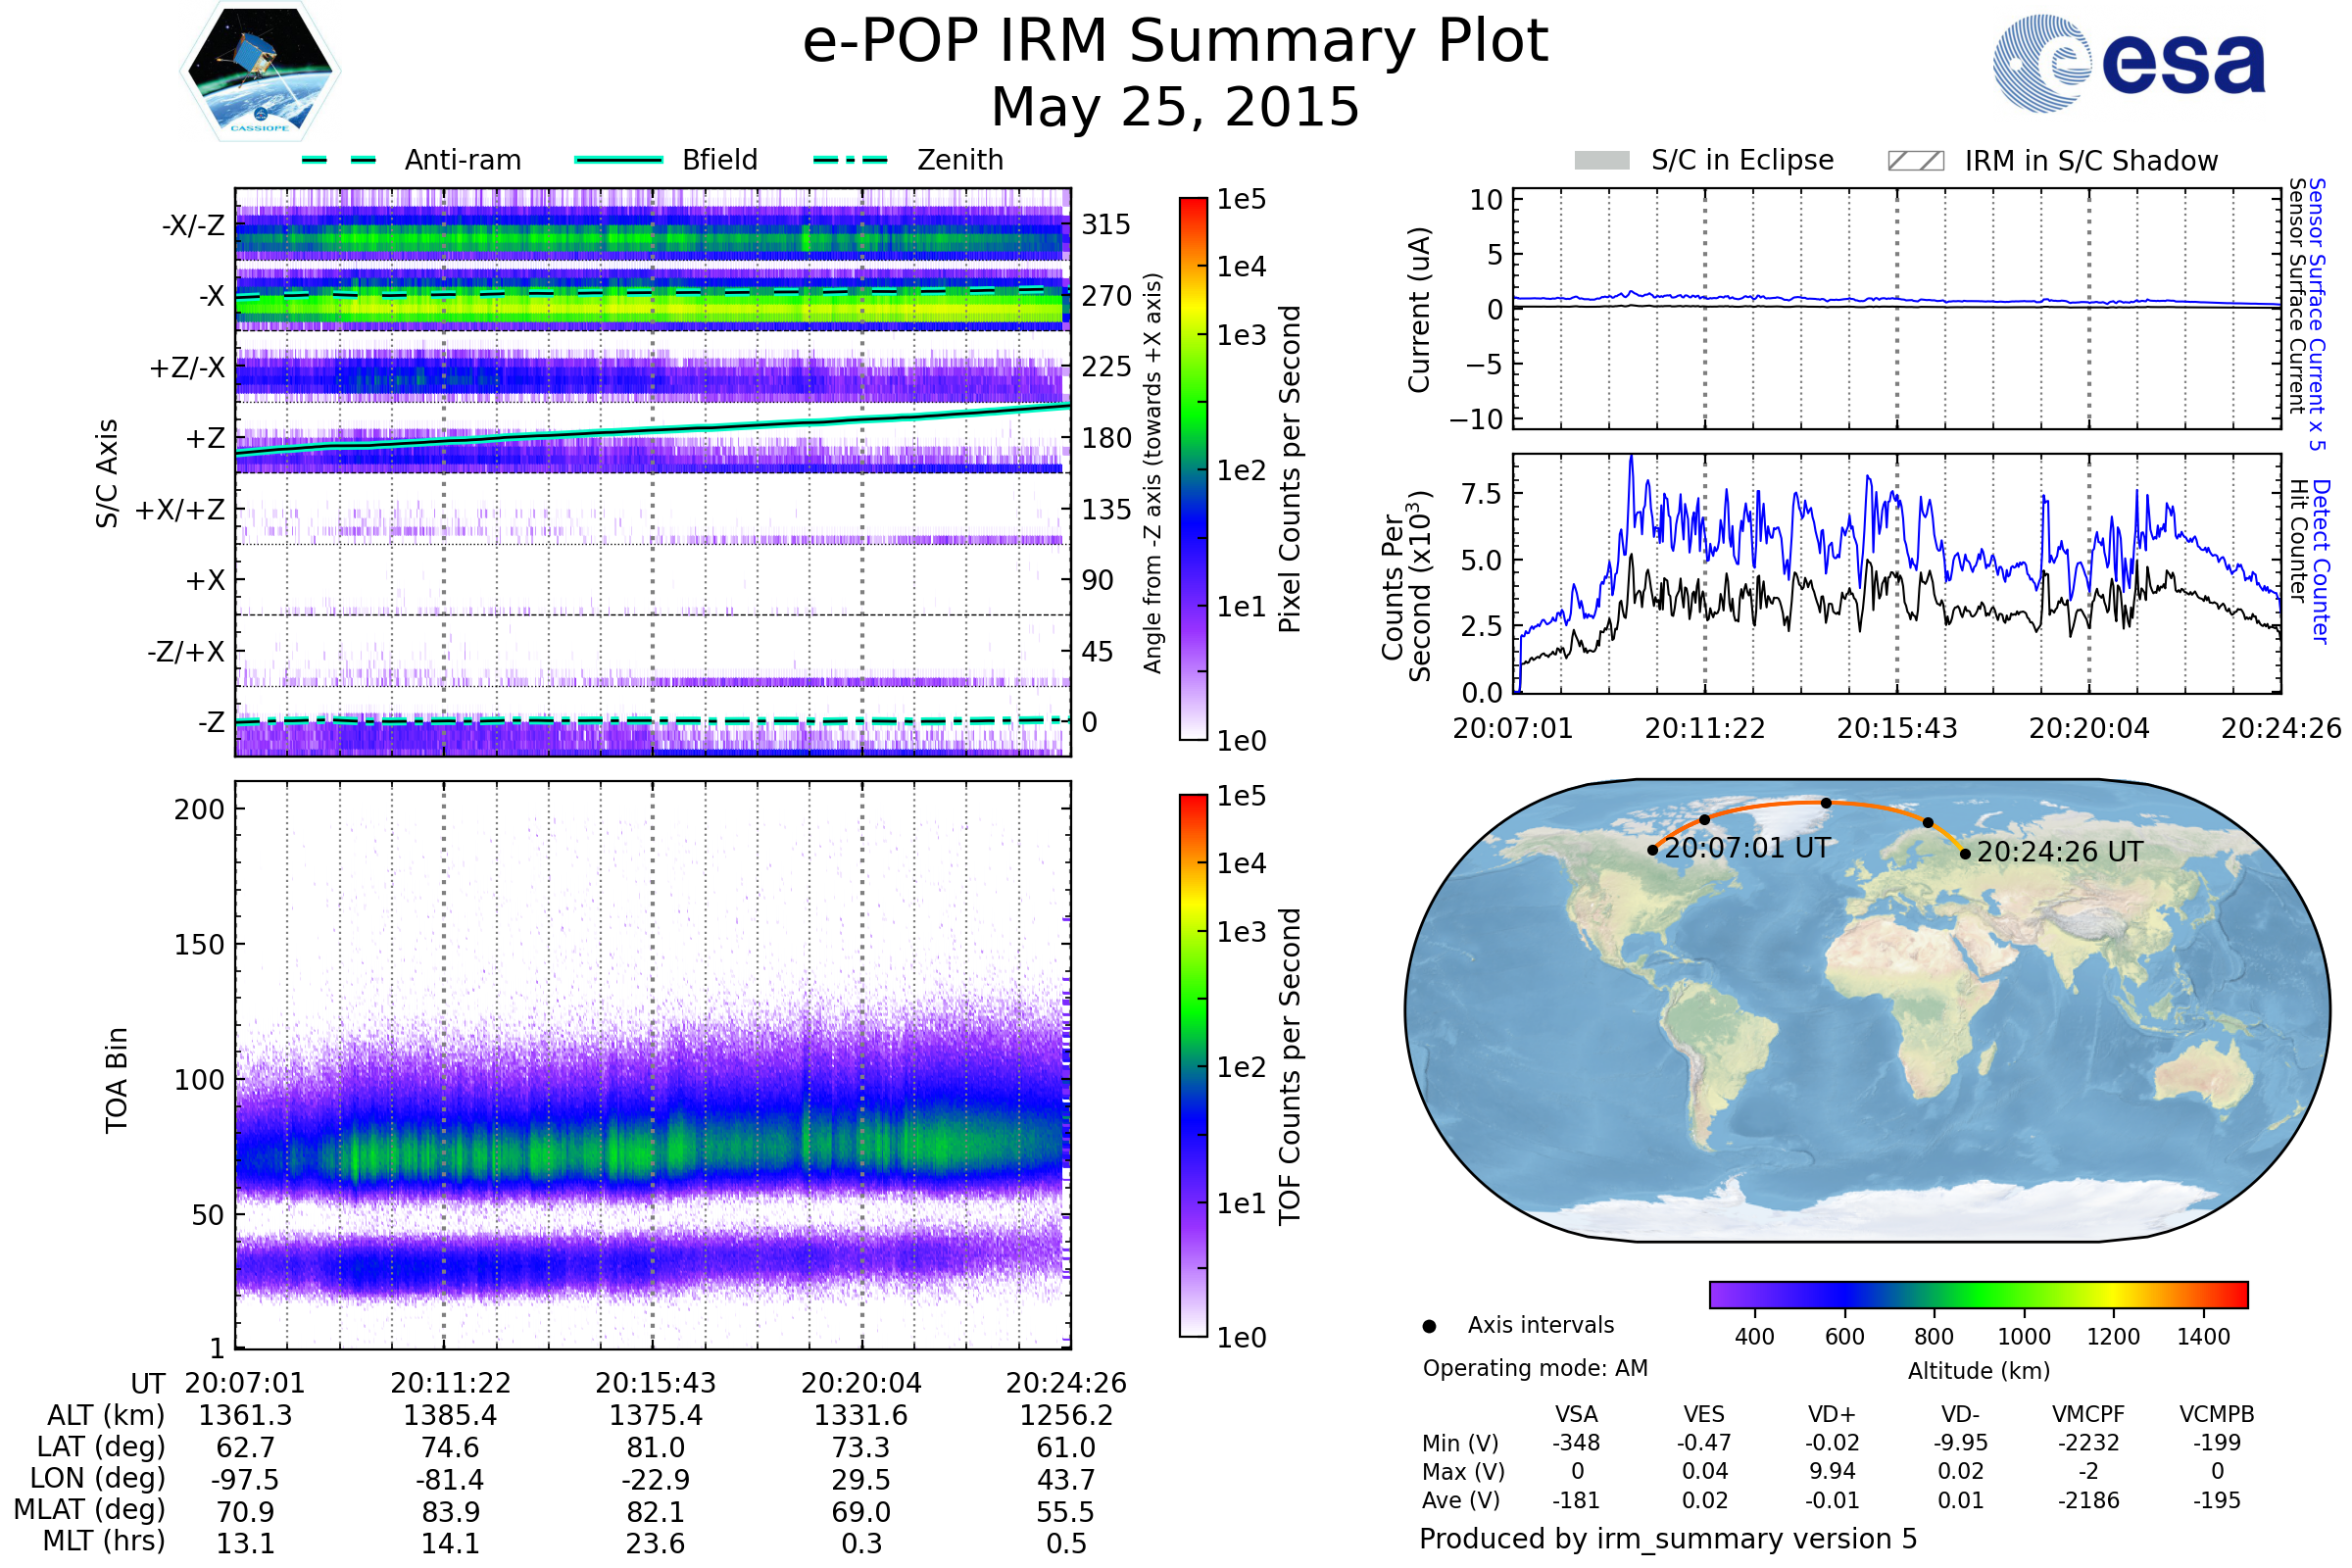
Task: Click the 20:07:01 UT start point on map
Action: (1652, 850)
